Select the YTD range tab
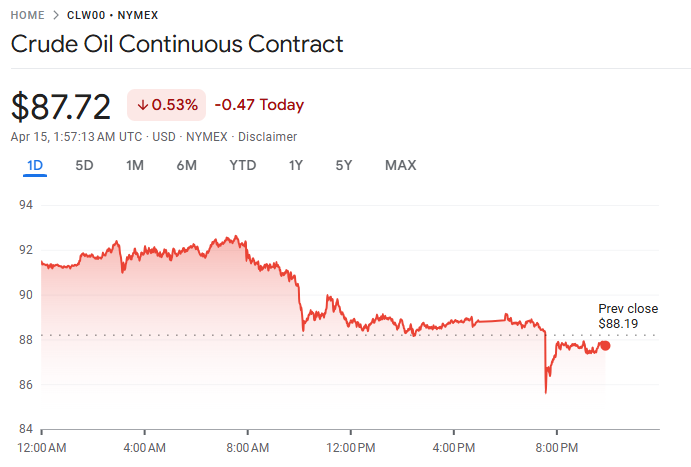 click(x=243, y=165)
